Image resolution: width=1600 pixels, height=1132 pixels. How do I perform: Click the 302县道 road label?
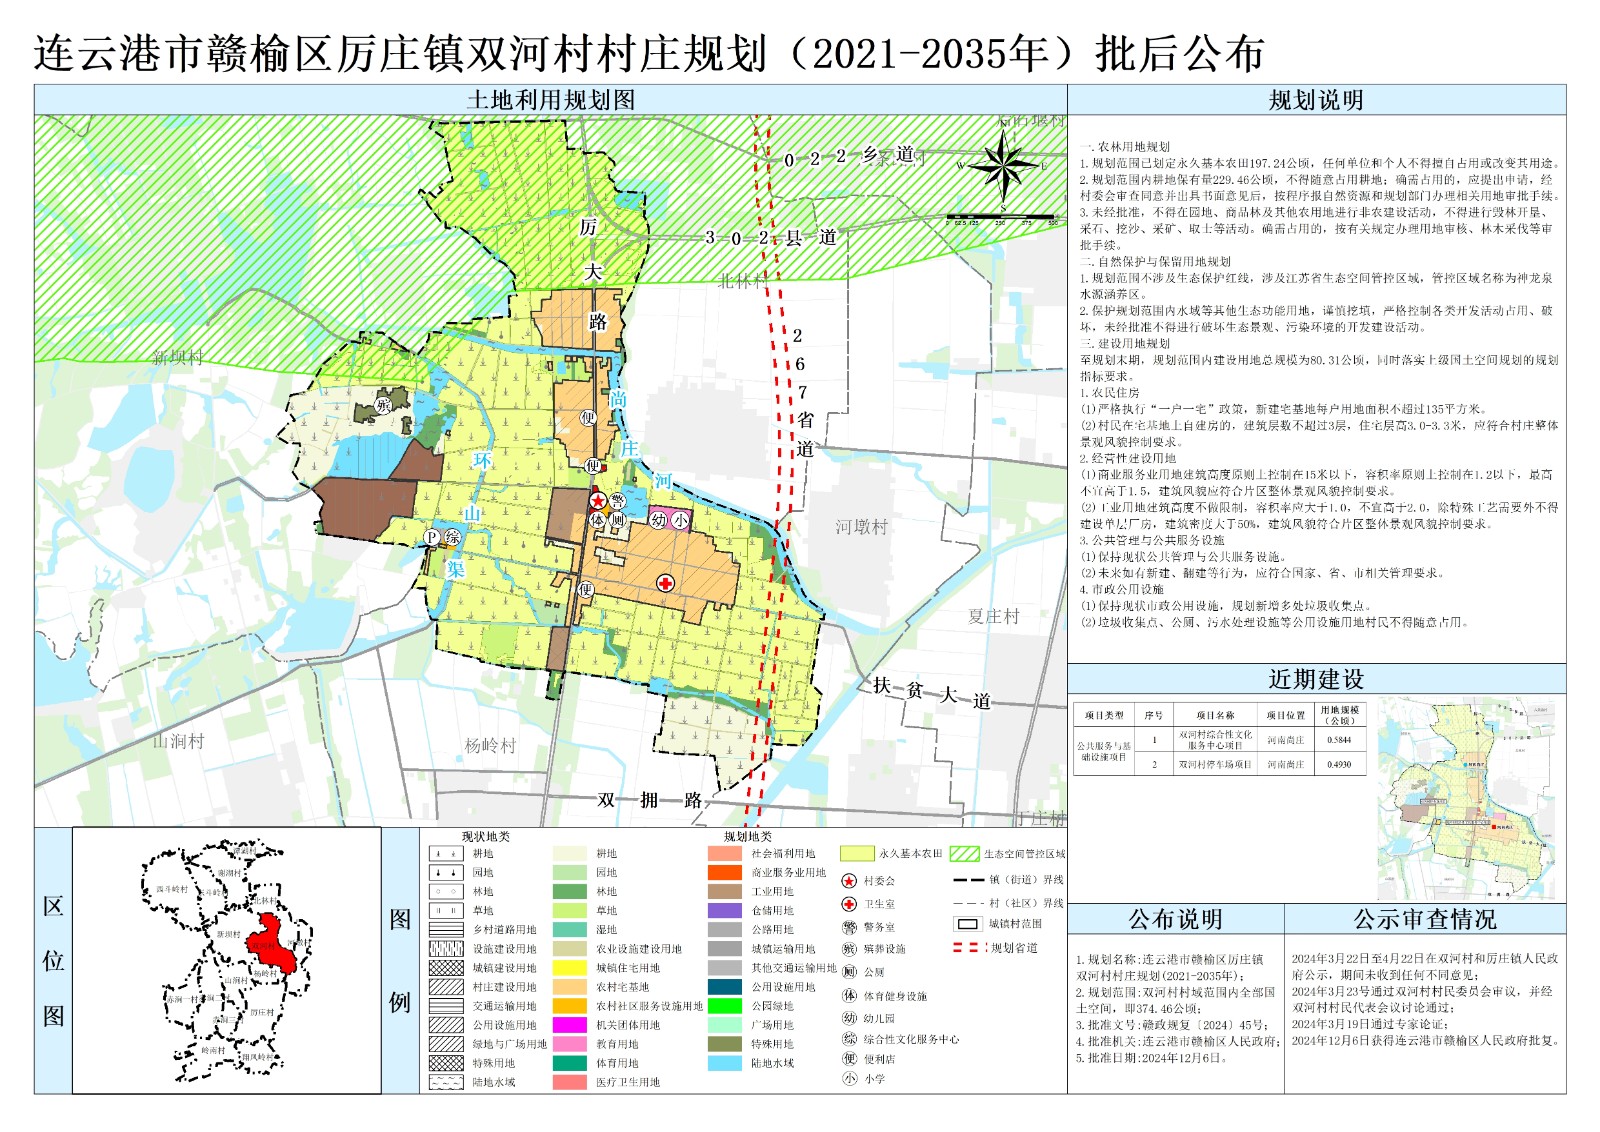[771, 237]
